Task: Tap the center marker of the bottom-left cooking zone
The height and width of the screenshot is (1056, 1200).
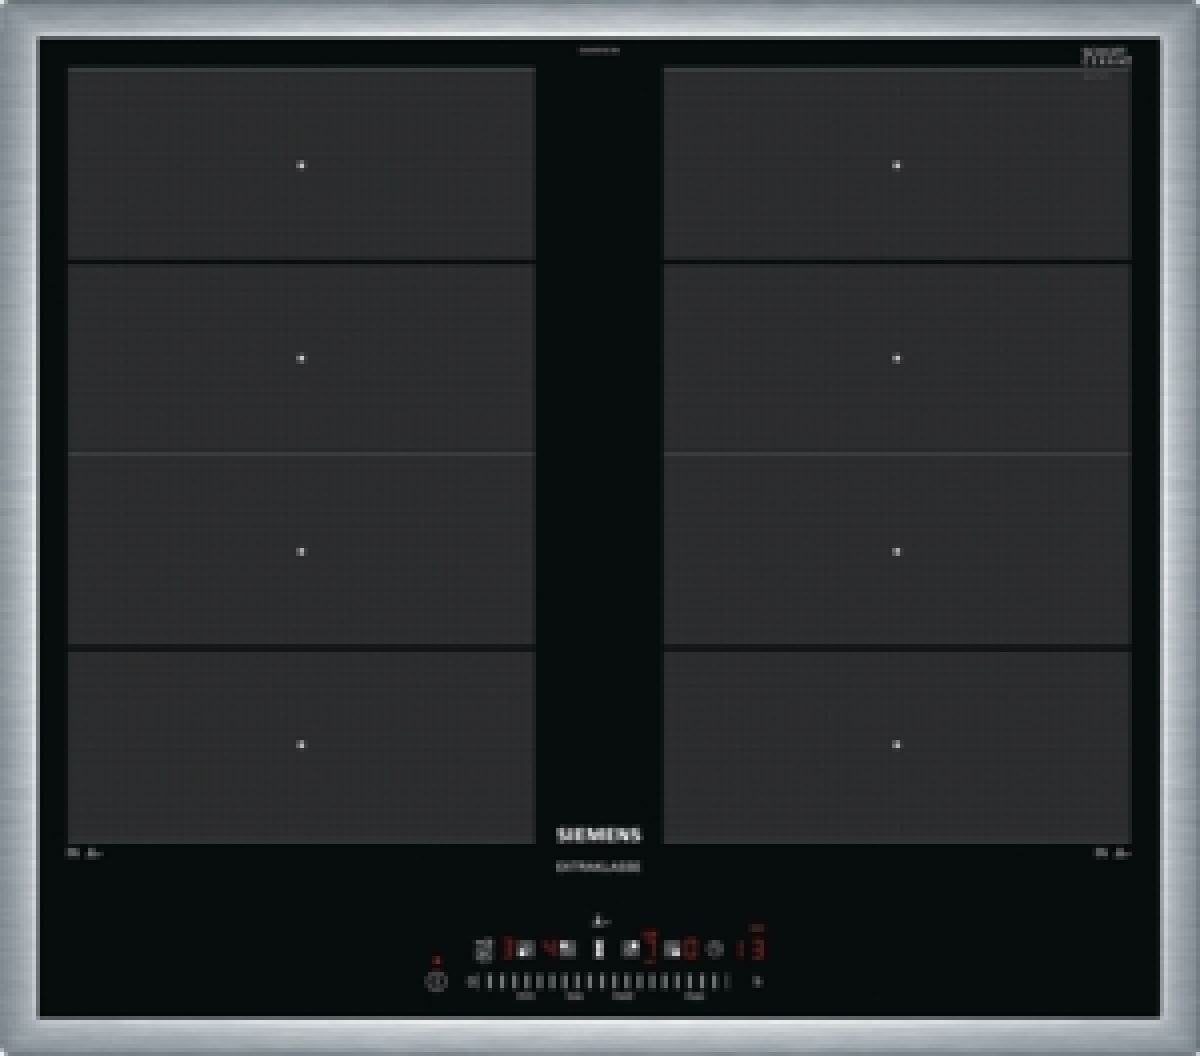Action: [x=300, y=744]
